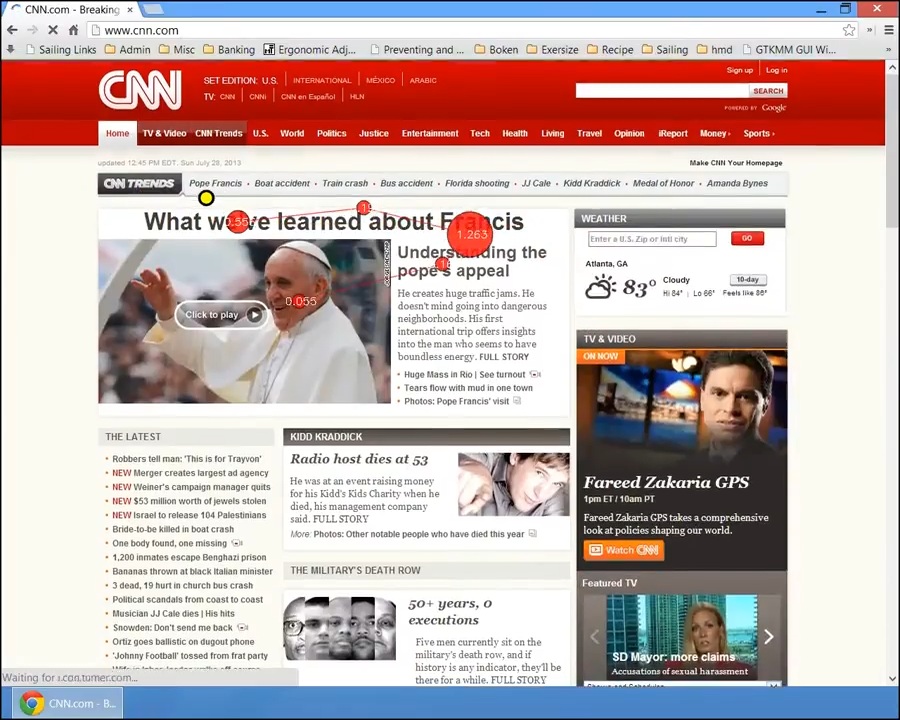
Task: Show next Featured TV item arrow
Action: (x=769, y=636)
